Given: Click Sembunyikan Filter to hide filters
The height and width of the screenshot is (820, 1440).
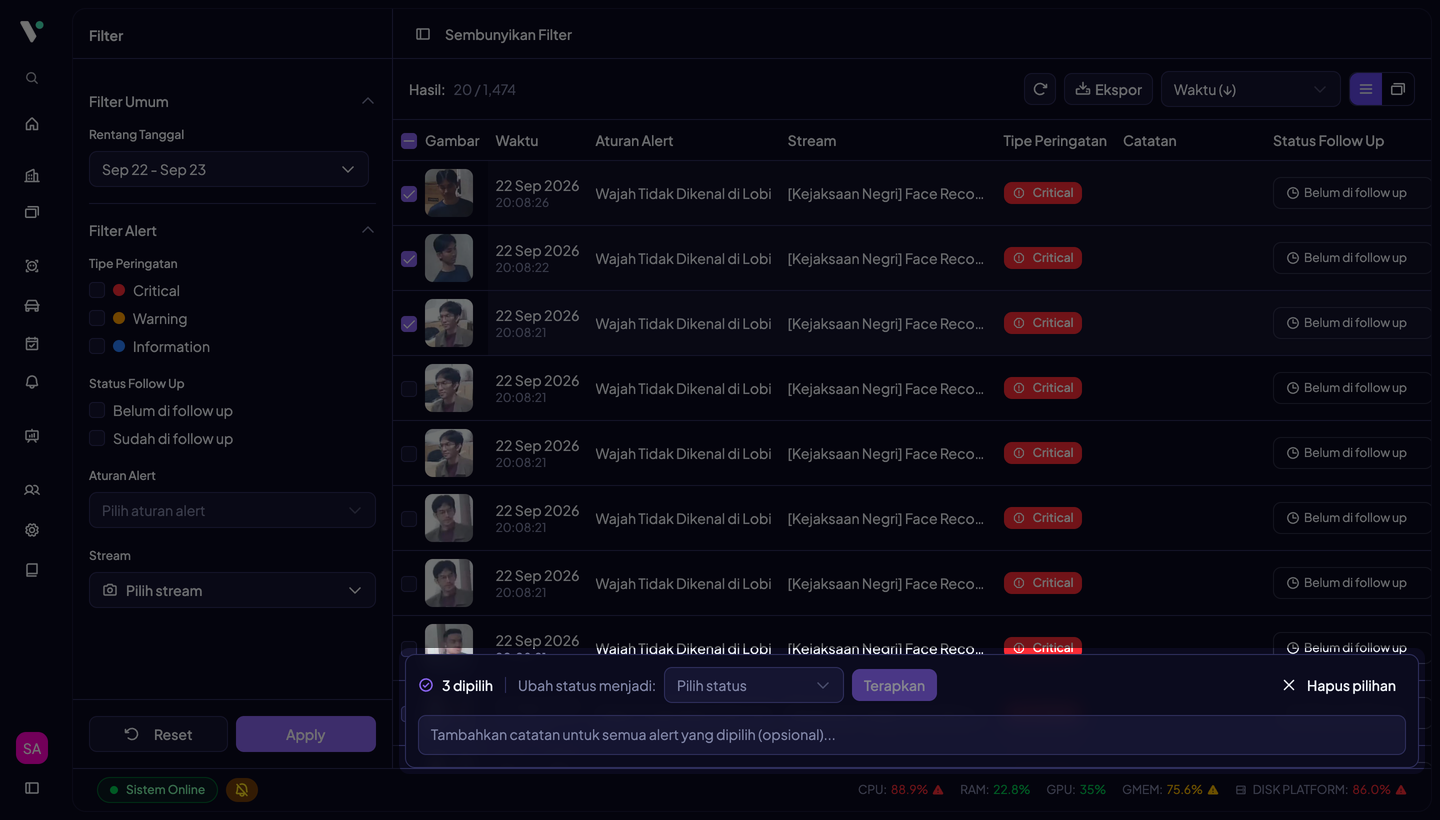Looking at the screenshot, I should 494,35.
